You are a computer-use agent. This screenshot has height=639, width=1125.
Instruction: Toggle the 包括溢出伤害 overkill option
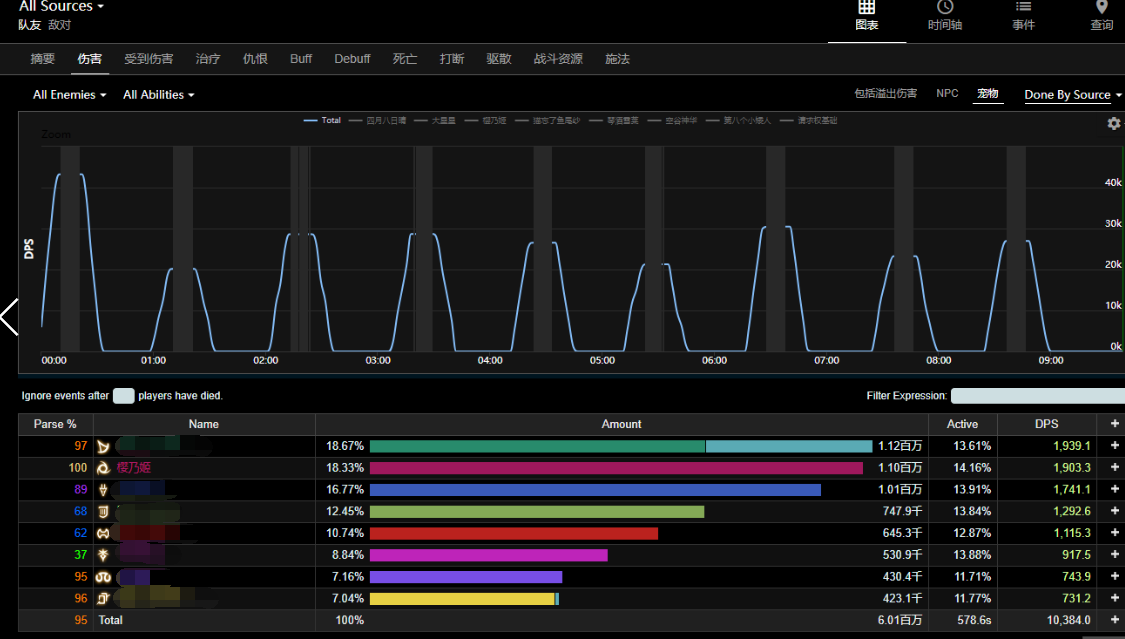pos(885,94)
